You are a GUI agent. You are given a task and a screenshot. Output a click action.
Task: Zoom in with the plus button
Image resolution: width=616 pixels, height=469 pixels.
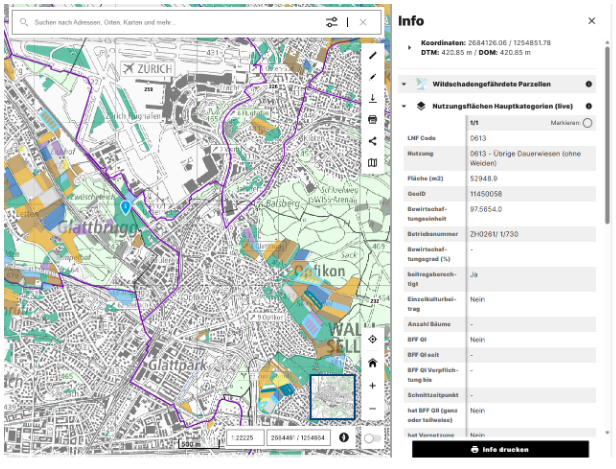coord(372,386)
